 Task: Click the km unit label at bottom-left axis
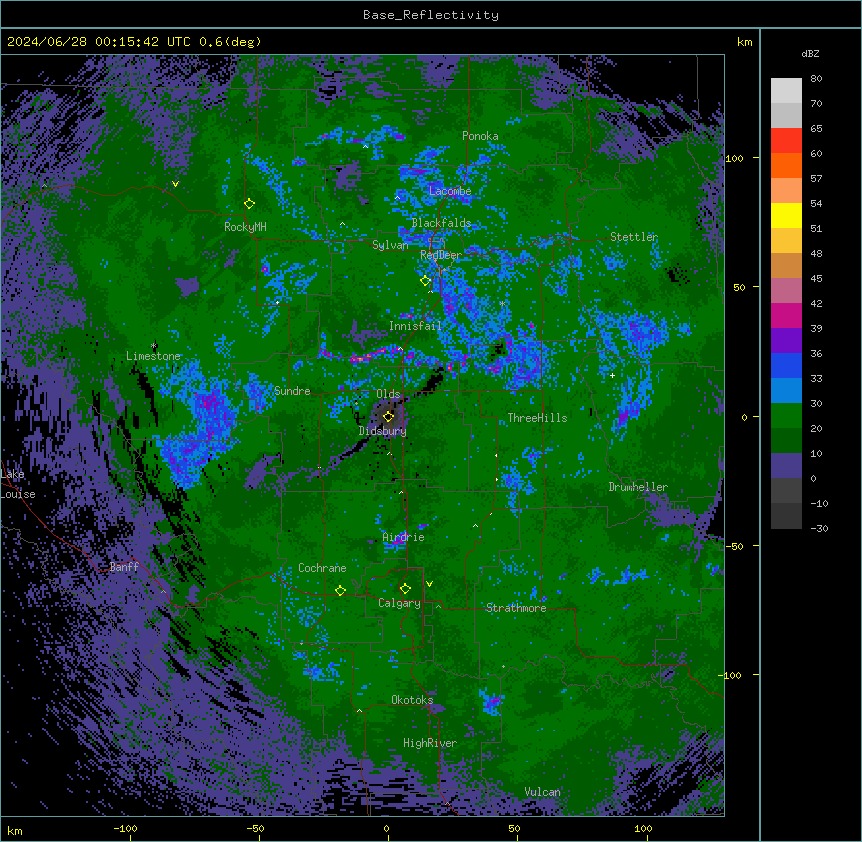(15, 831)
